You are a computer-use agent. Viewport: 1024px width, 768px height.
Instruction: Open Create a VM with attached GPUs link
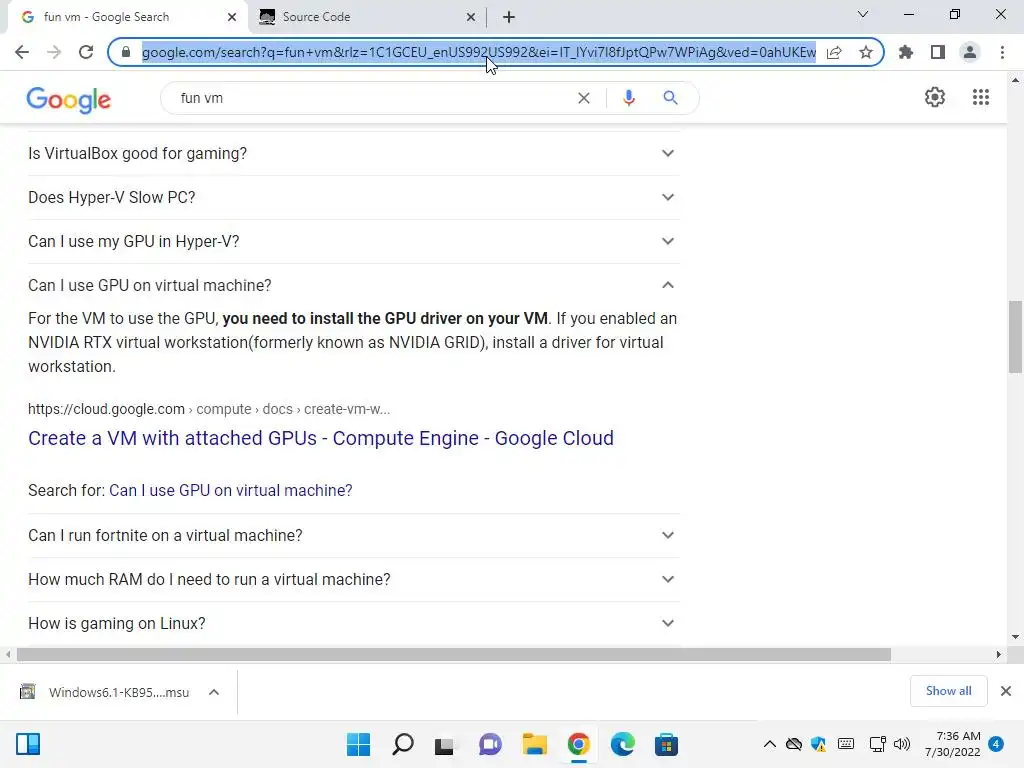[321, 438]
